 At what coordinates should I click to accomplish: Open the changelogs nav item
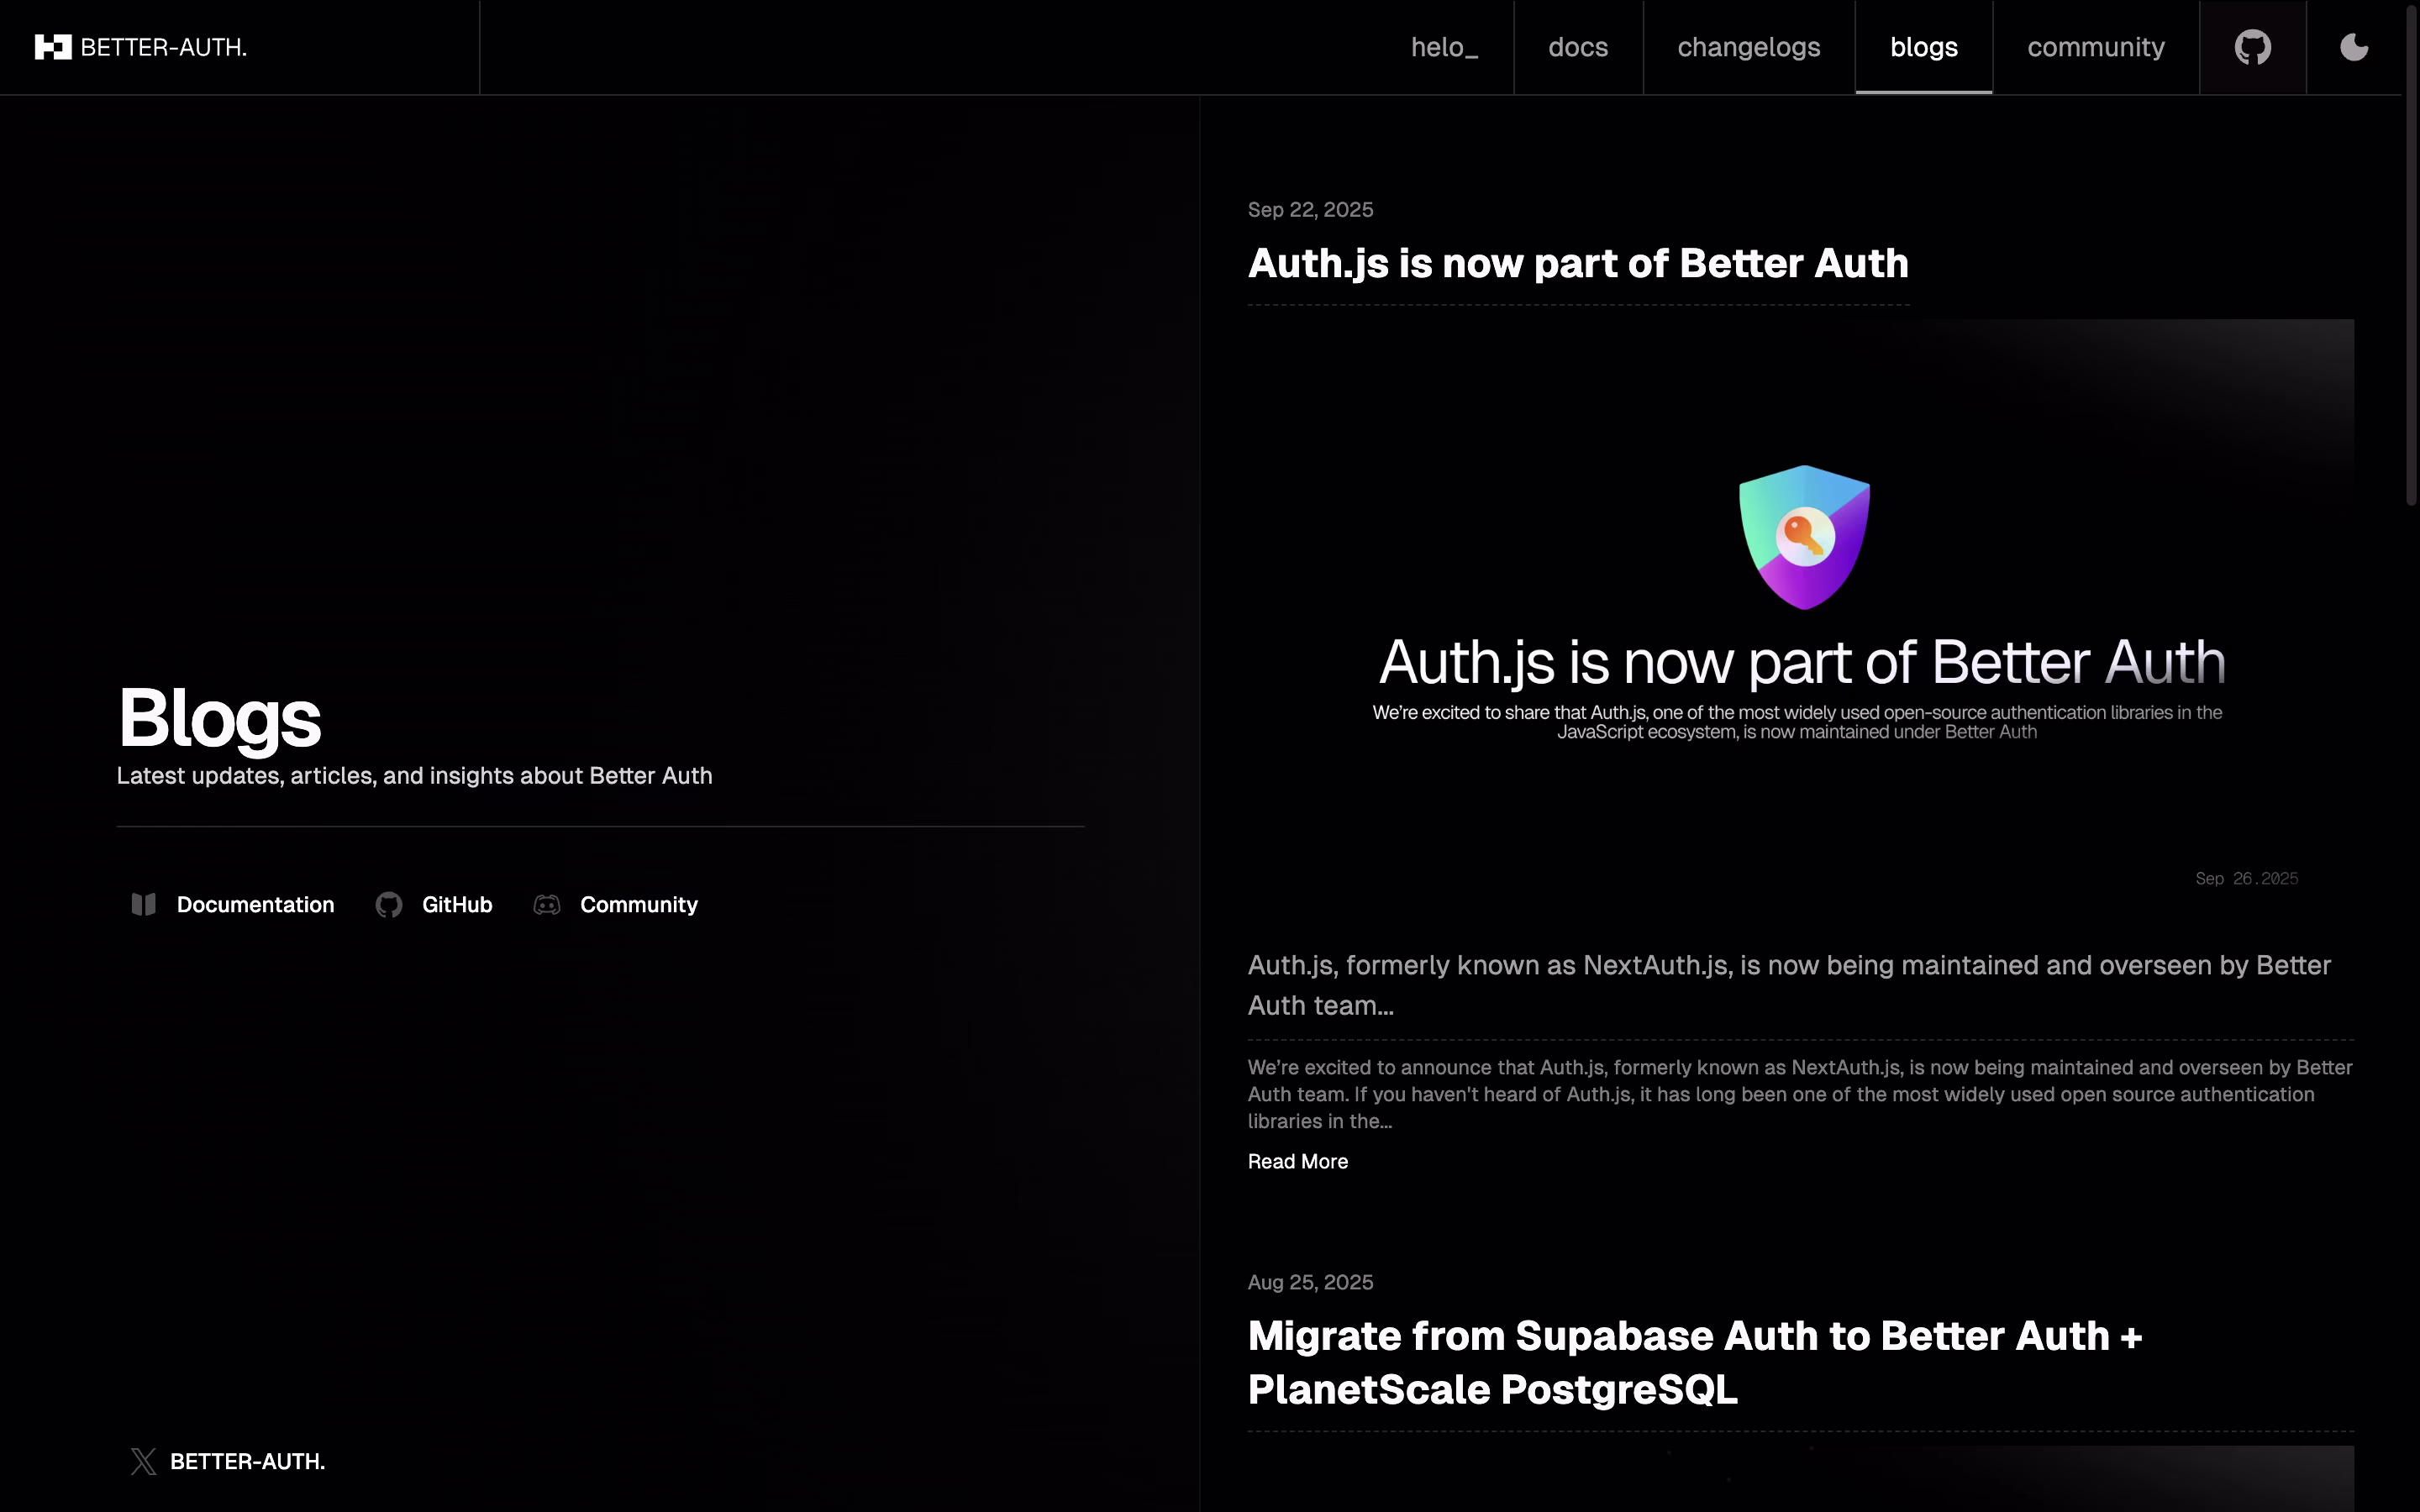pyautogui.click(x=1748, y=47)
